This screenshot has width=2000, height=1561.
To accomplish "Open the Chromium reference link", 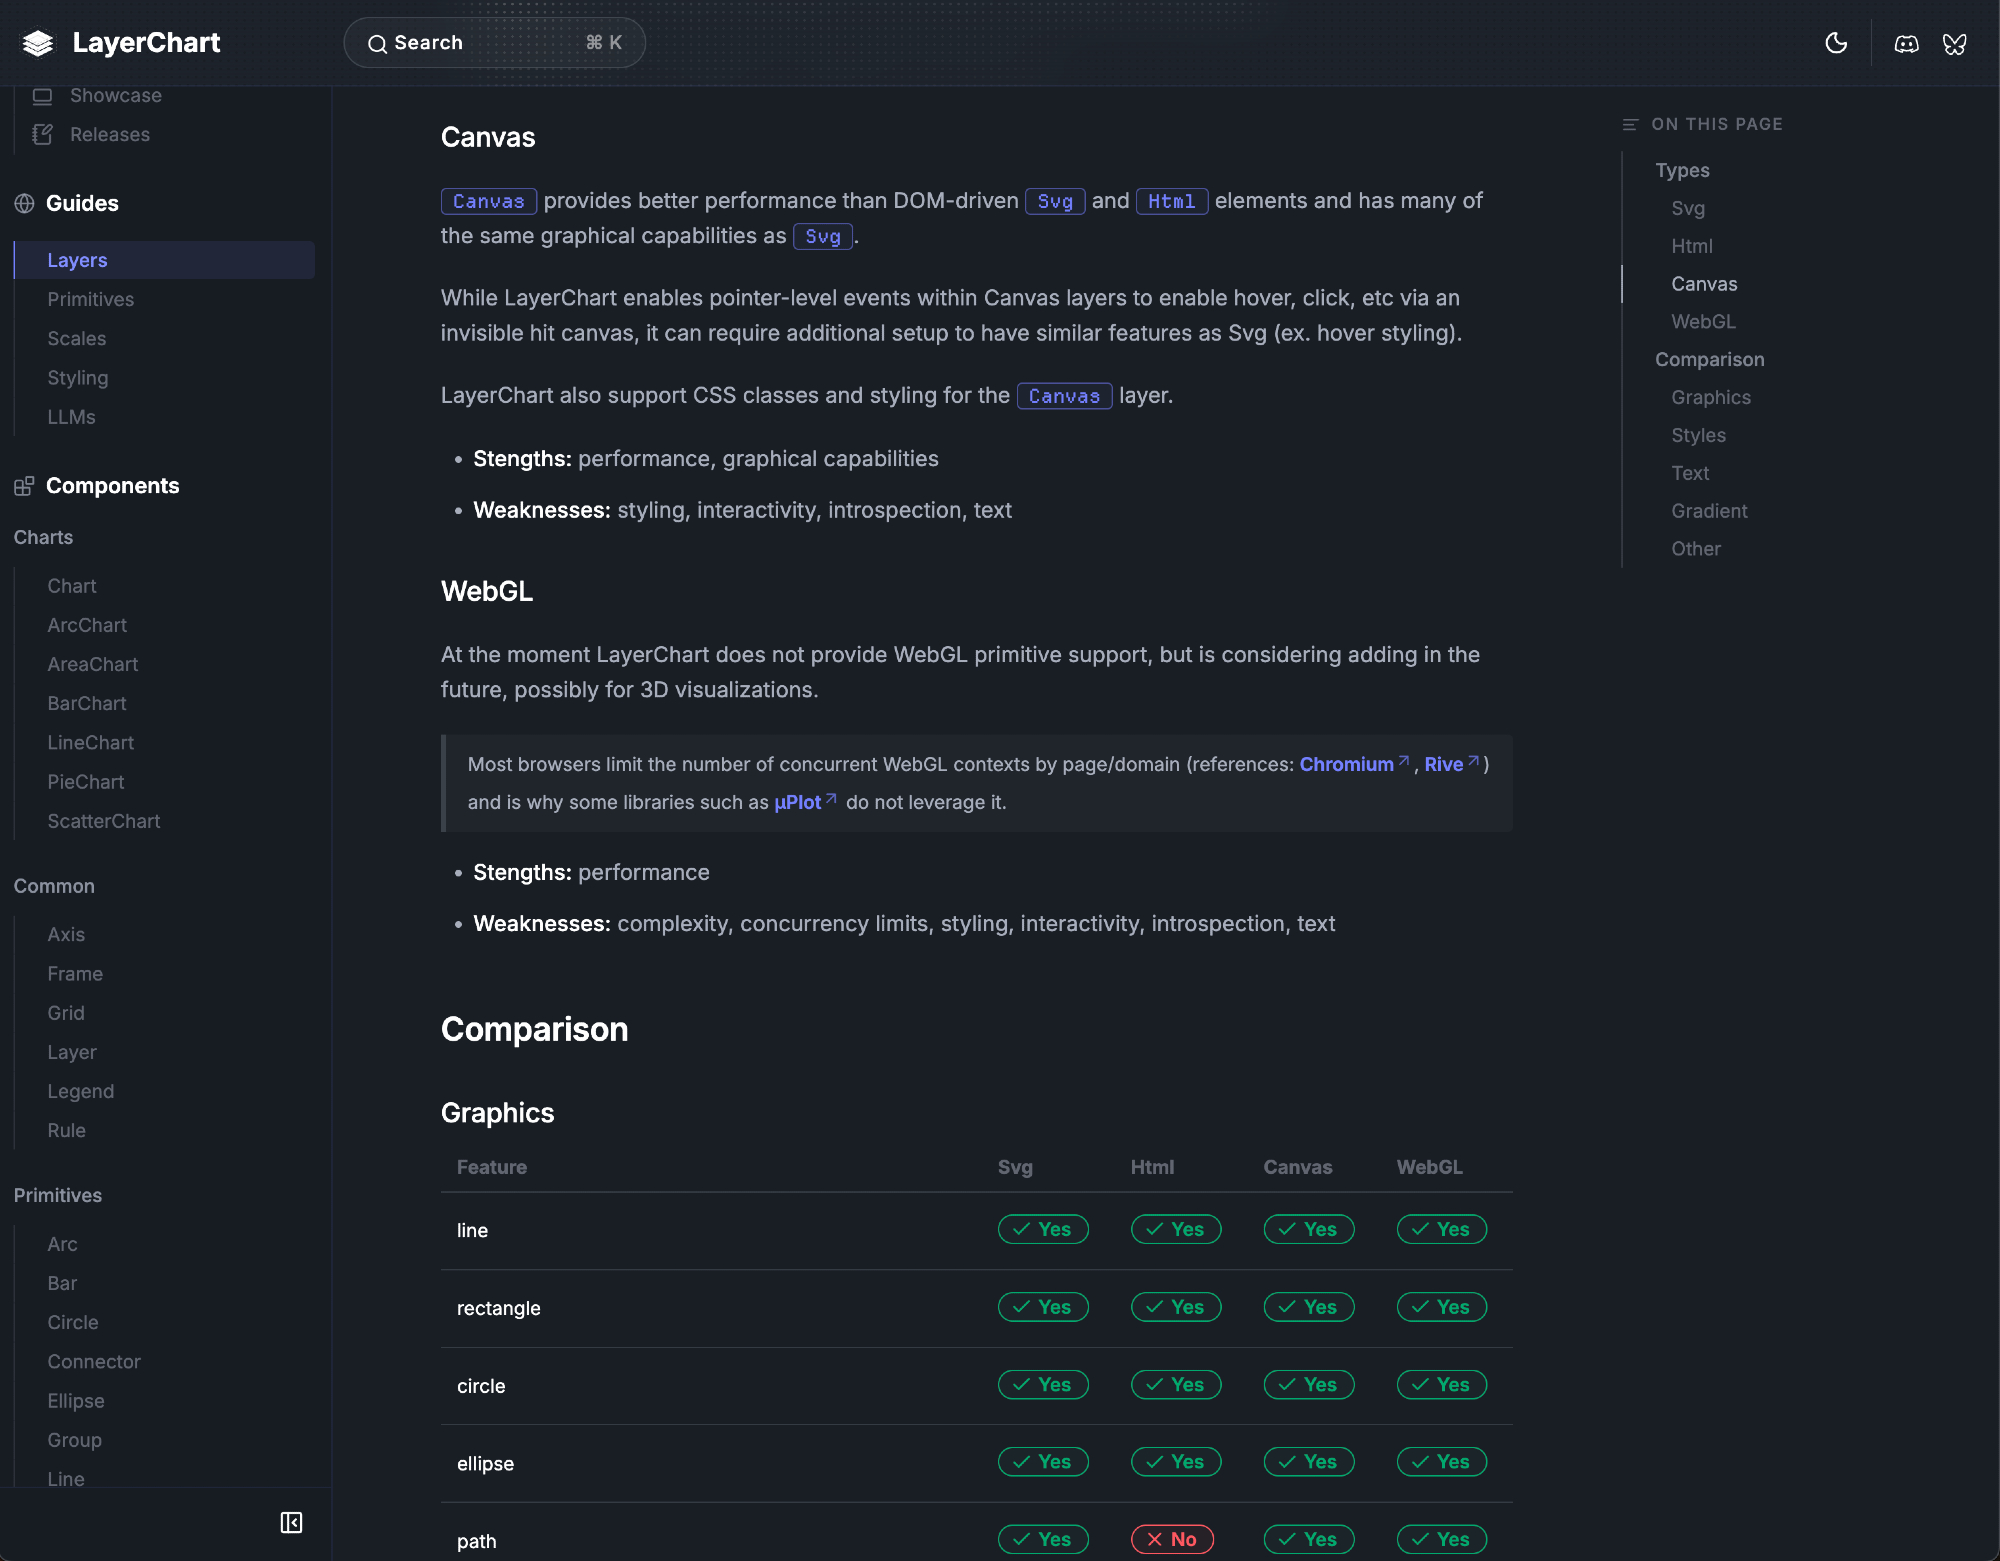I will [1346, 764].
